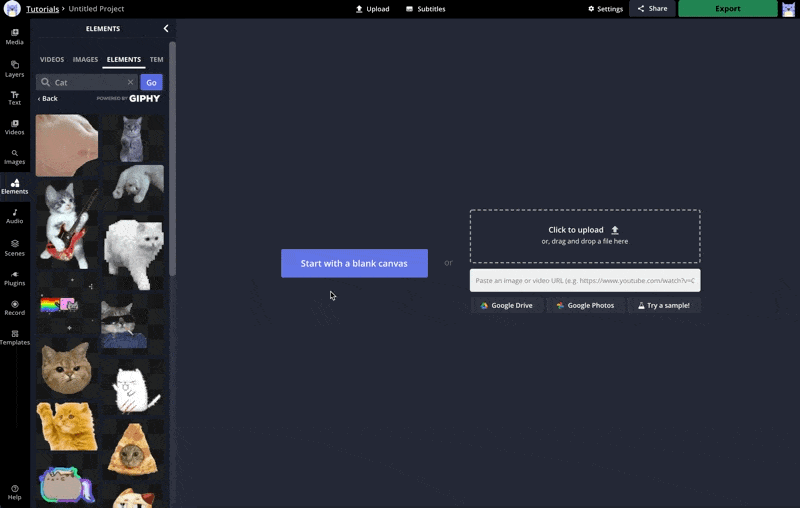Click the green Export button

click(x=727, y=9)
